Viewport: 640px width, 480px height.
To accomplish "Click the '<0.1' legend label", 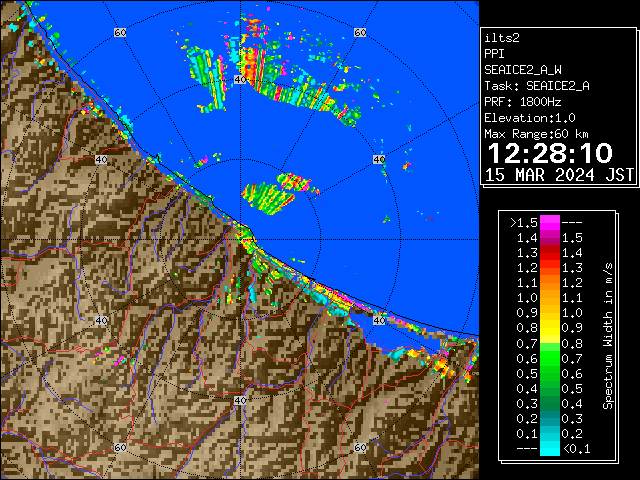I will coord(577,449).
